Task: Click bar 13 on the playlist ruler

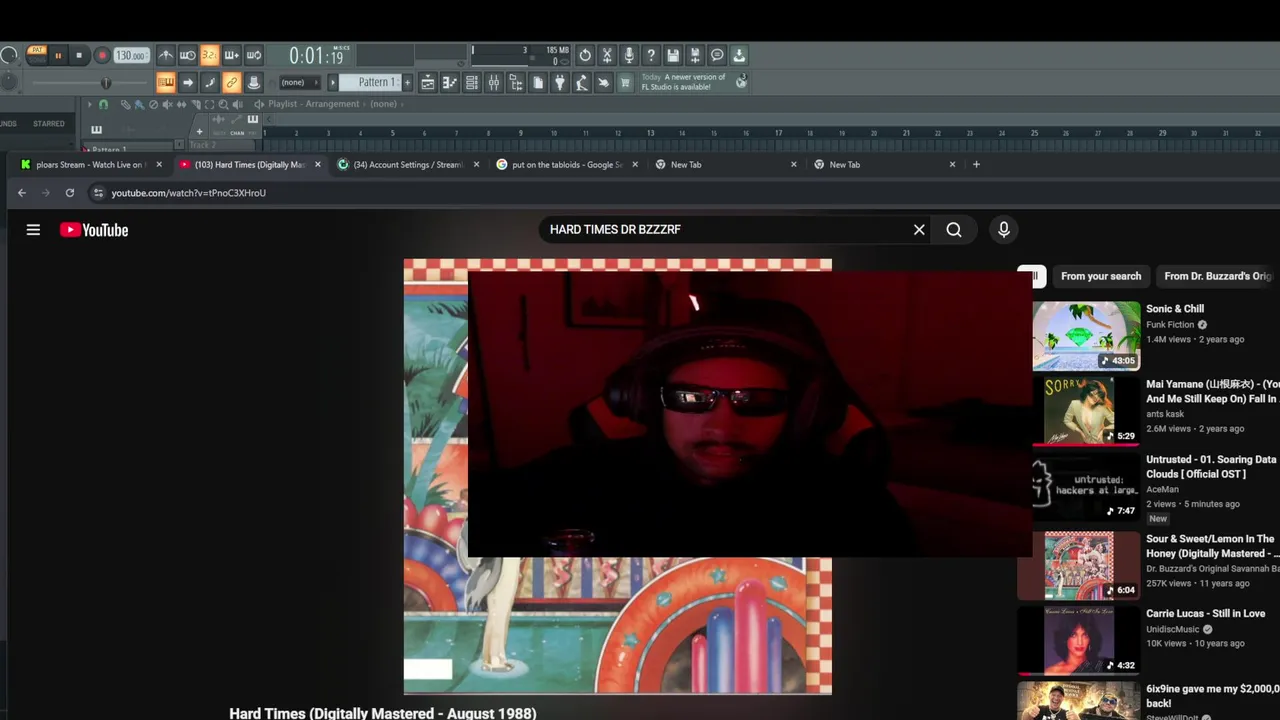Action: pyautogui.click(x=650, y=133)
